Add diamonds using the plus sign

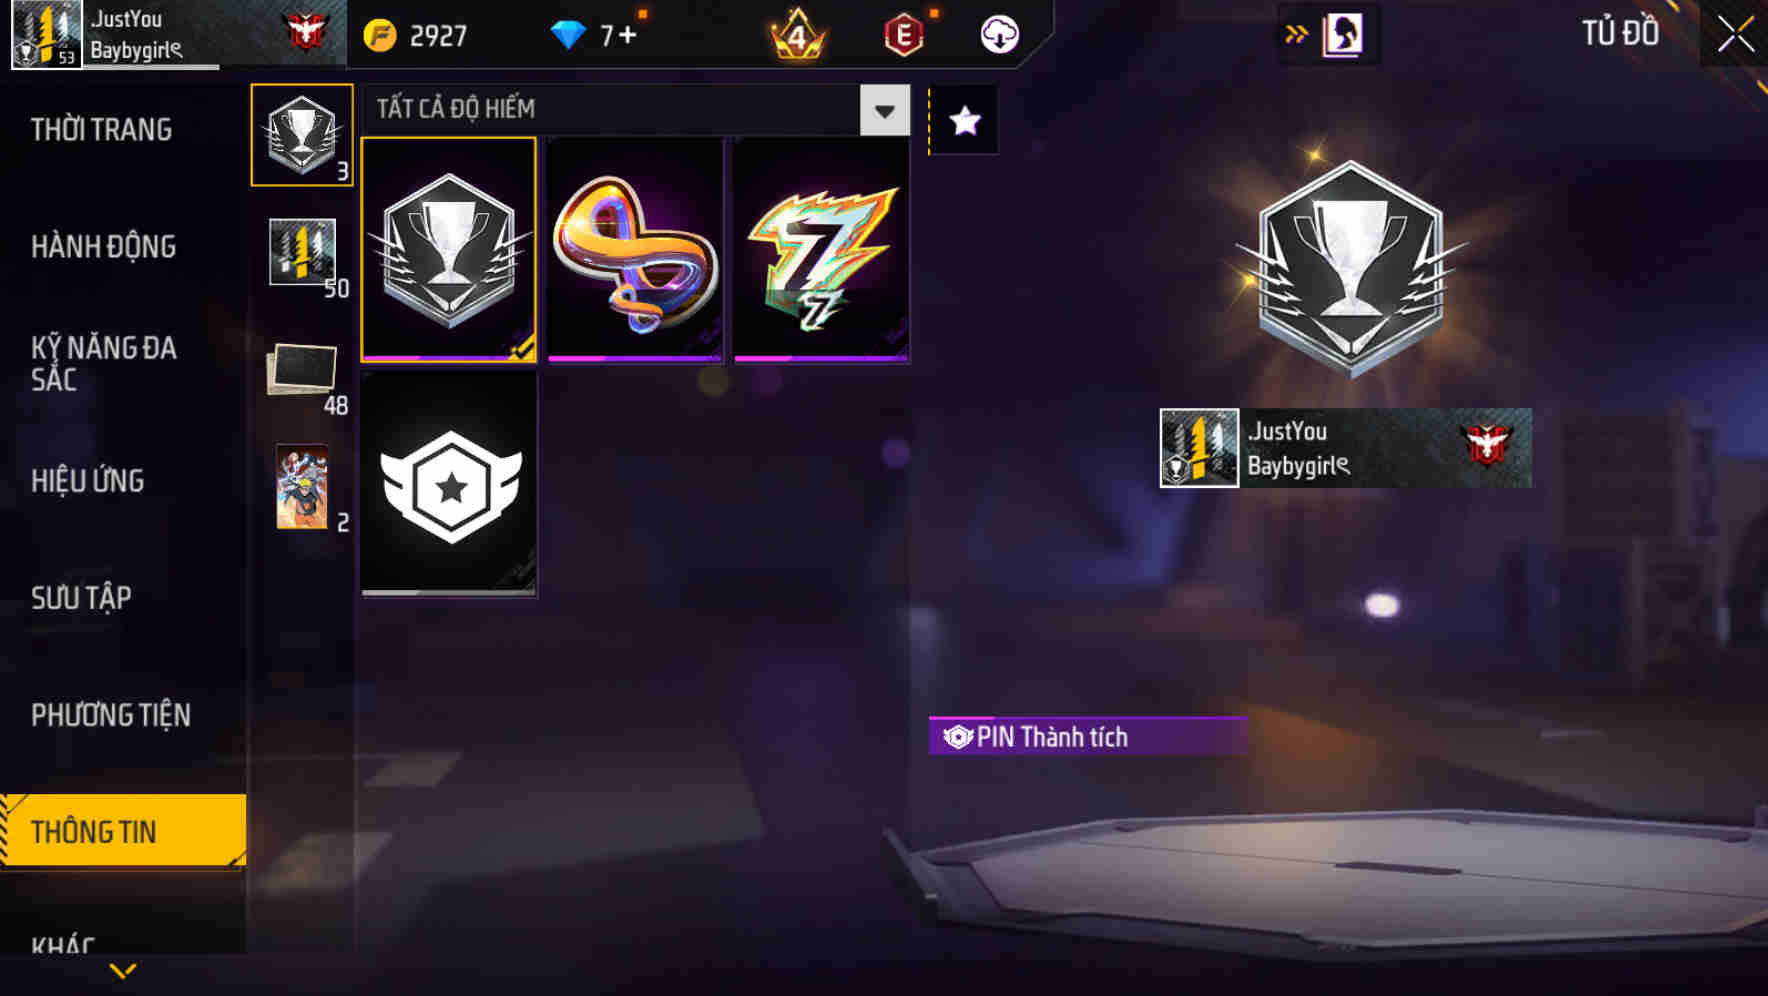pyautogui.click(x=628, y=36)
